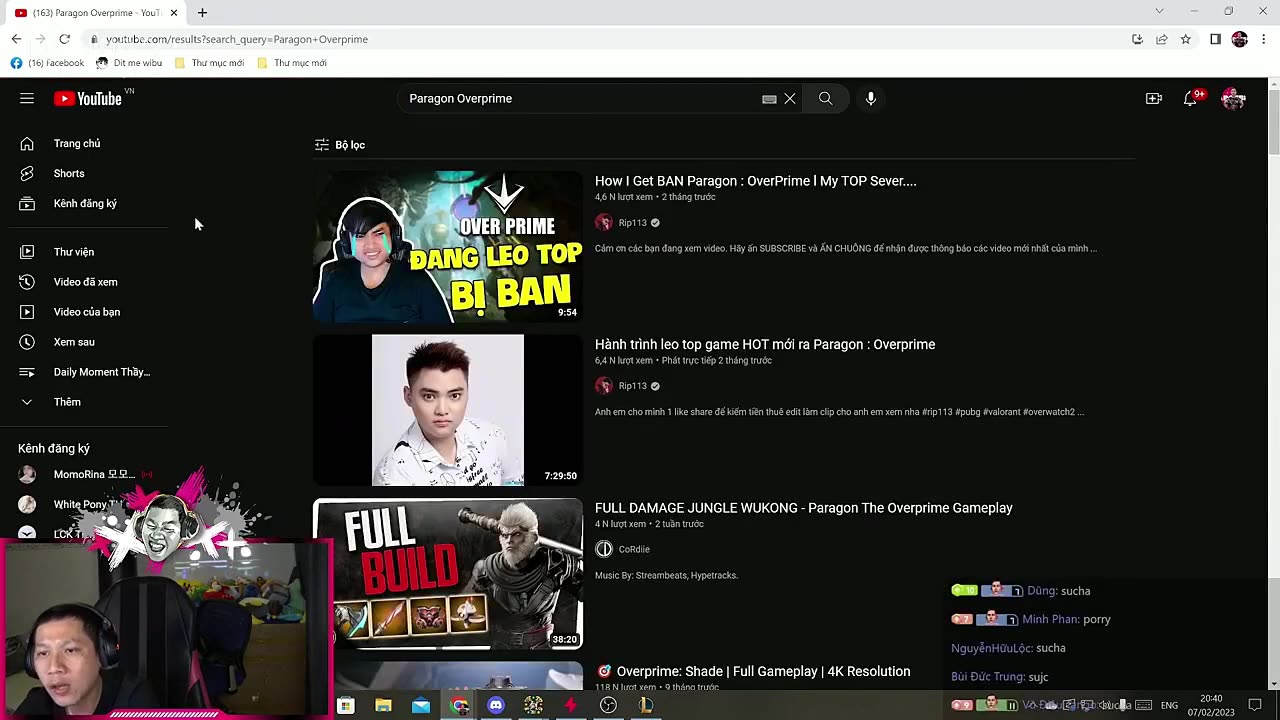Open OBS Studio from taskbar
The image size is (1280, 720).
tap(608, 705)
